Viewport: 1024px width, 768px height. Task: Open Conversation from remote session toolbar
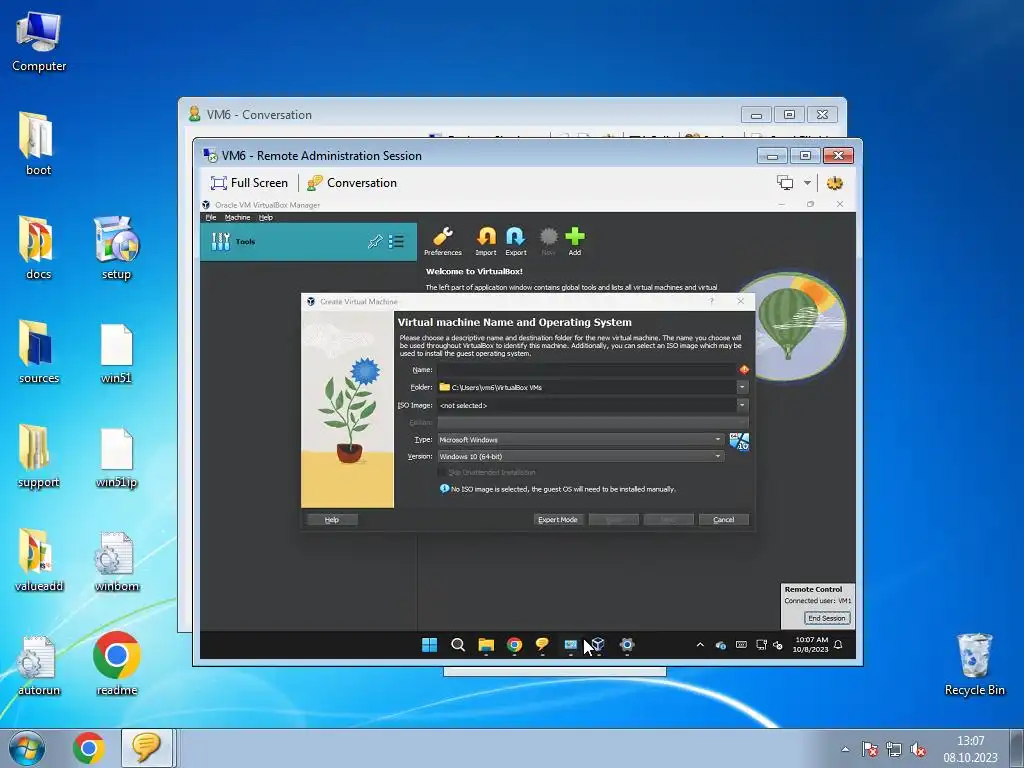(351, 183)
